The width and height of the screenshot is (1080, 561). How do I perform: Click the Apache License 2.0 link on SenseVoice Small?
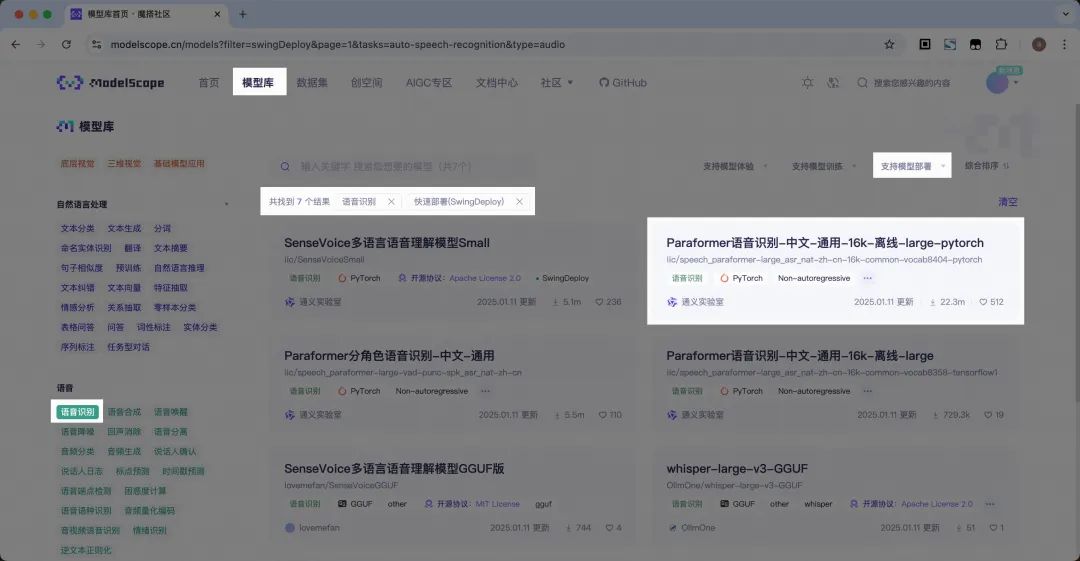pos(485,278)
